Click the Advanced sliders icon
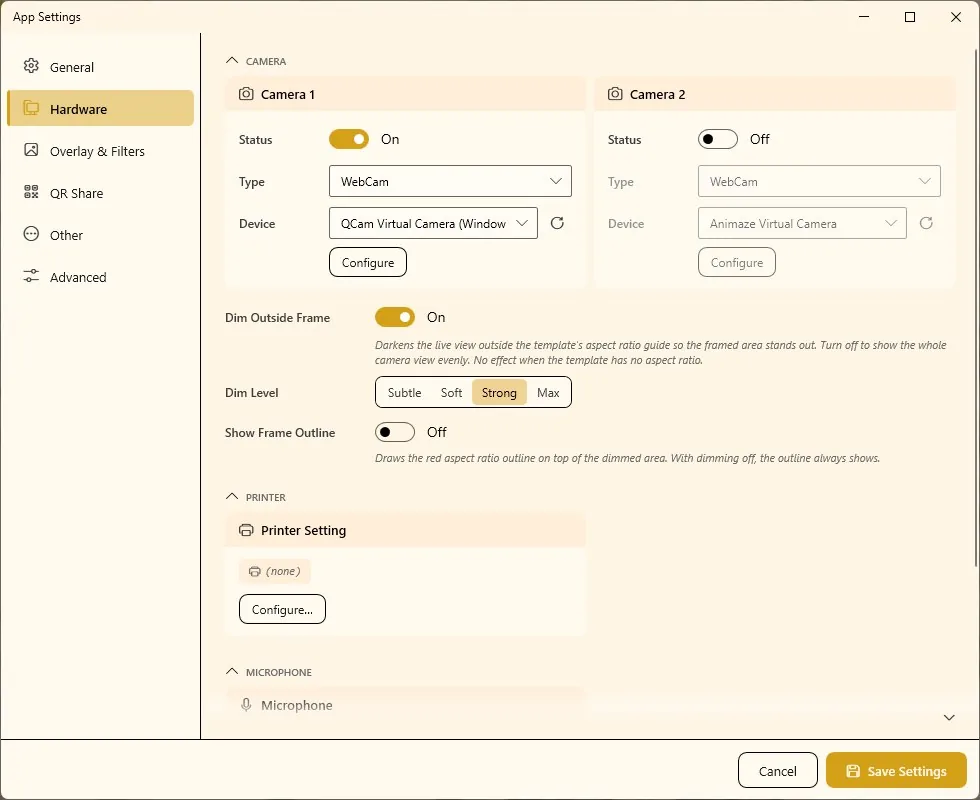The width and height of the screenshot is (980, 800). coord(31,276)
